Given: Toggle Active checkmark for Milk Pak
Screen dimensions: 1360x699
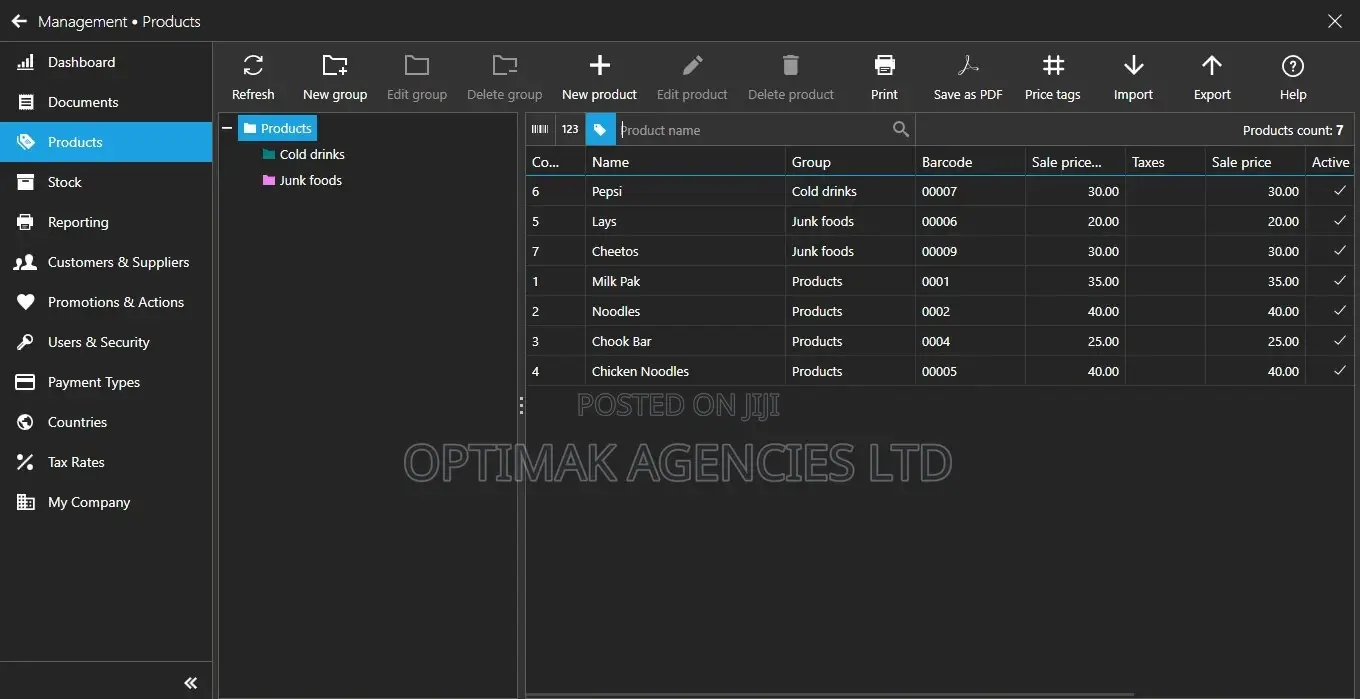Looking at the screenshot, I should point(1340,280).
